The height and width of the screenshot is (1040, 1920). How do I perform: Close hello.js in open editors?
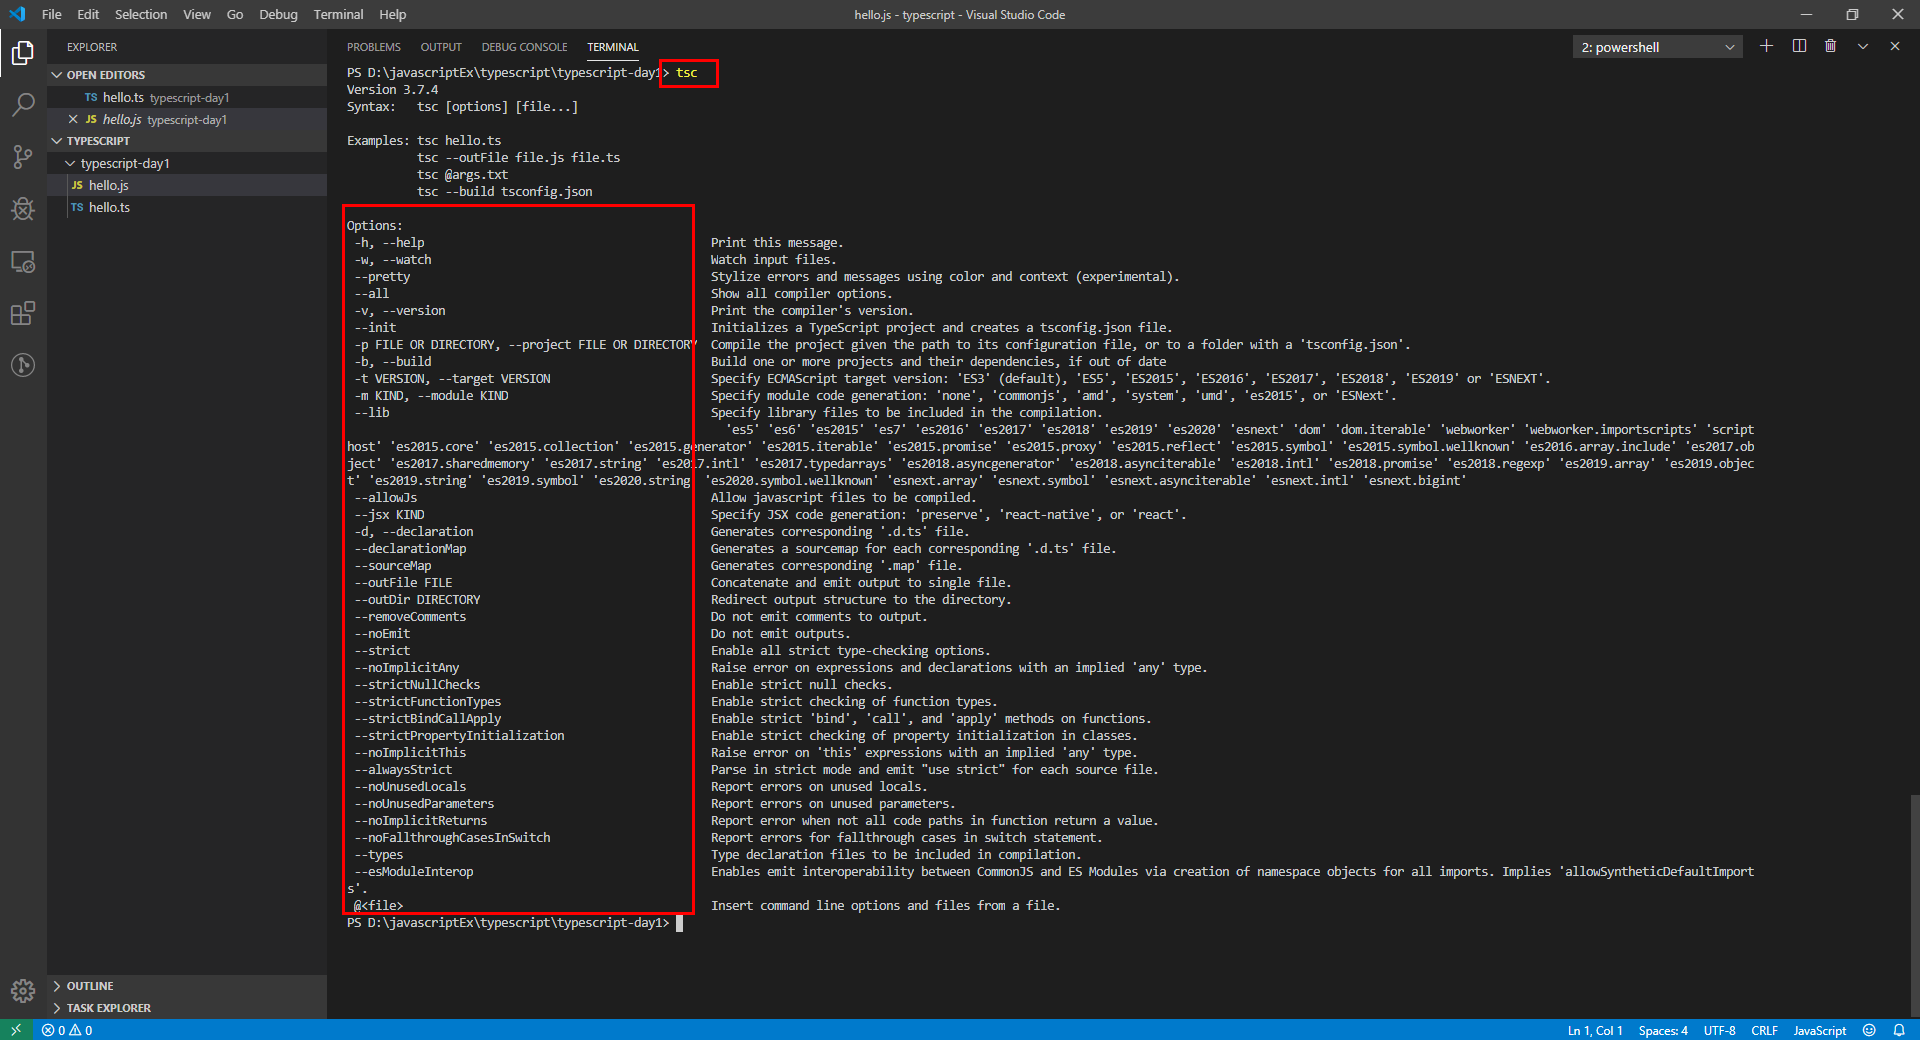(x=73, y=119)
